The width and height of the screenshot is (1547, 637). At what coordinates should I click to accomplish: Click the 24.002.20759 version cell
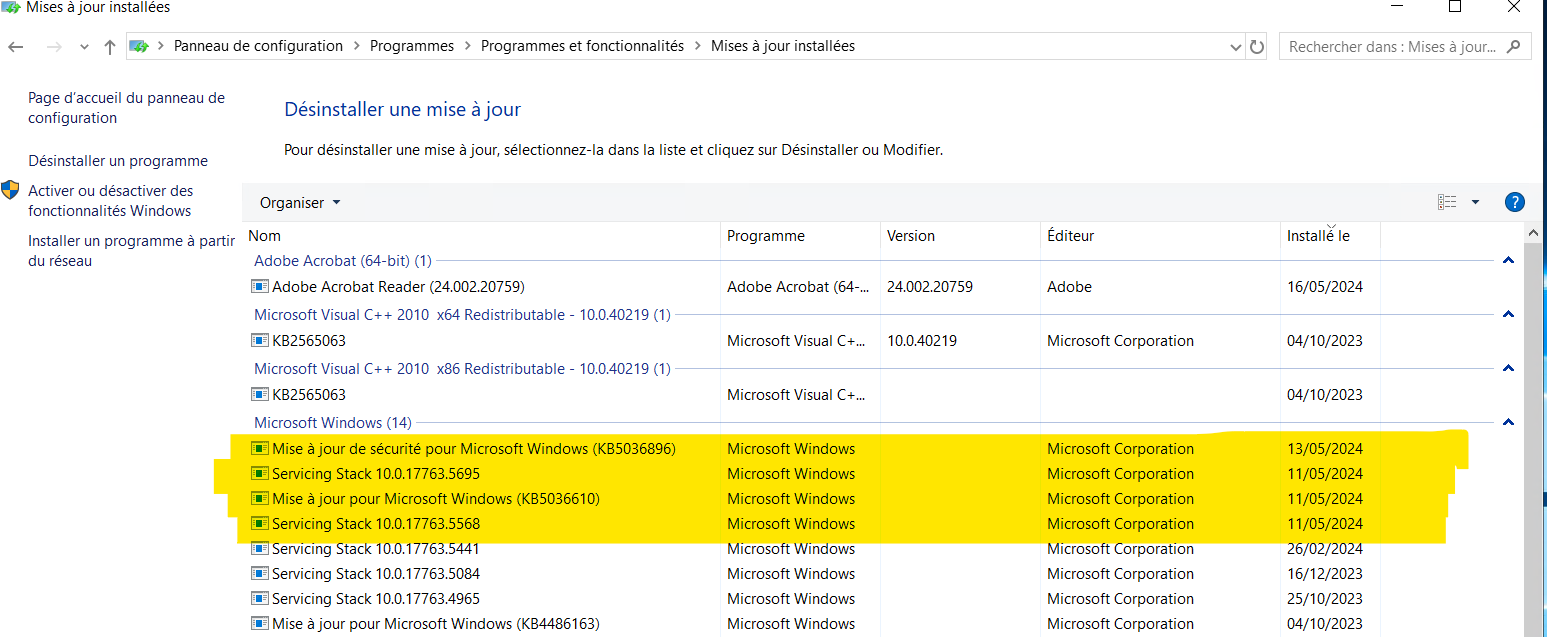pyautogui.click(x=930, y=287)
